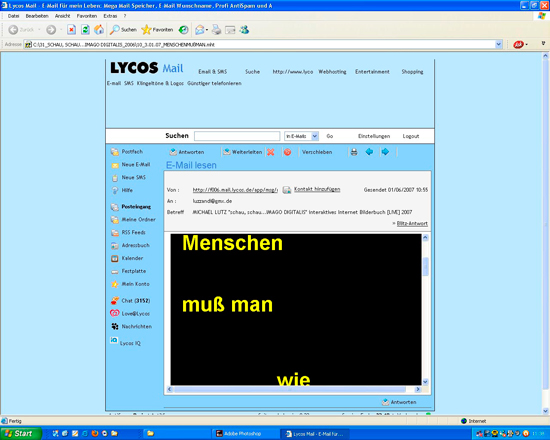The height and width of the screenshot is (440, 550).
Task: Open browser Suchen search tool
Action: (123, 30)
